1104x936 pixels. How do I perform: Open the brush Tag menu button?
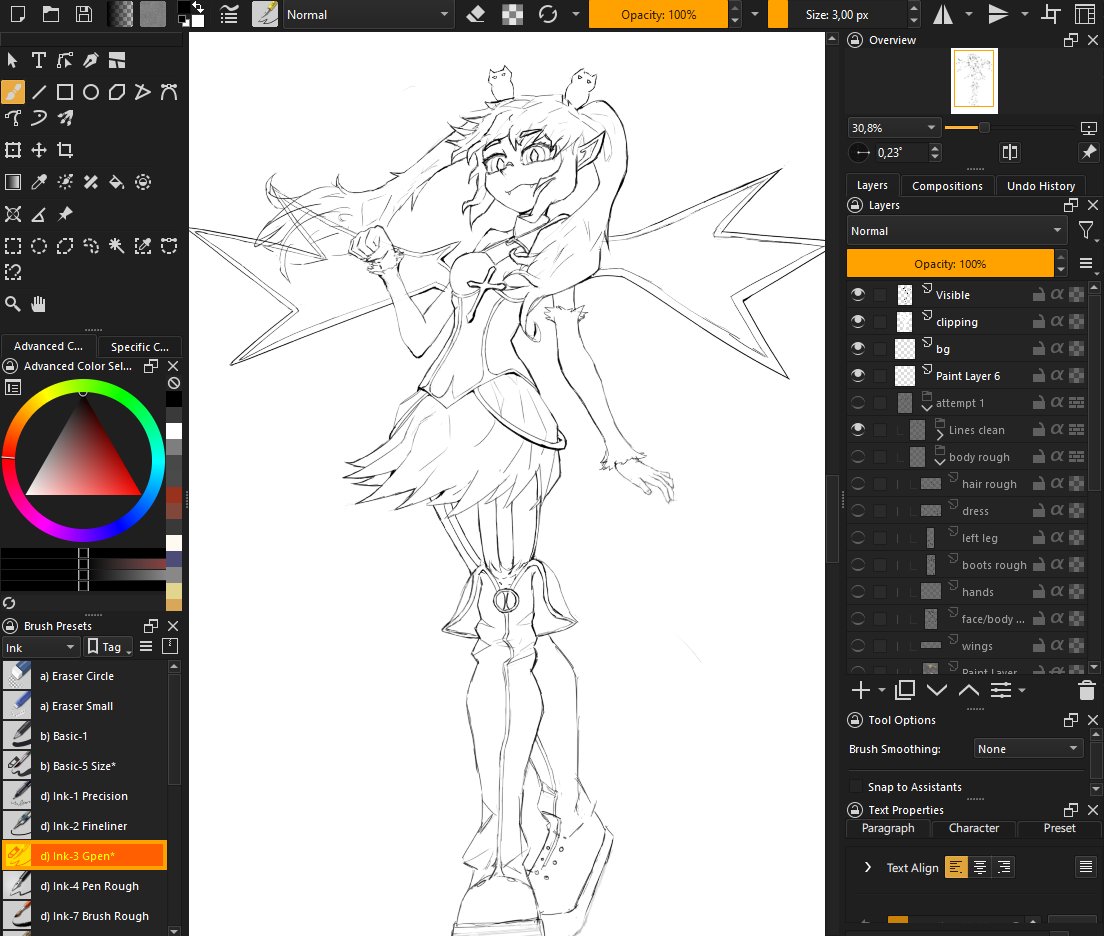pyautogui.click(x=108, y=647)
